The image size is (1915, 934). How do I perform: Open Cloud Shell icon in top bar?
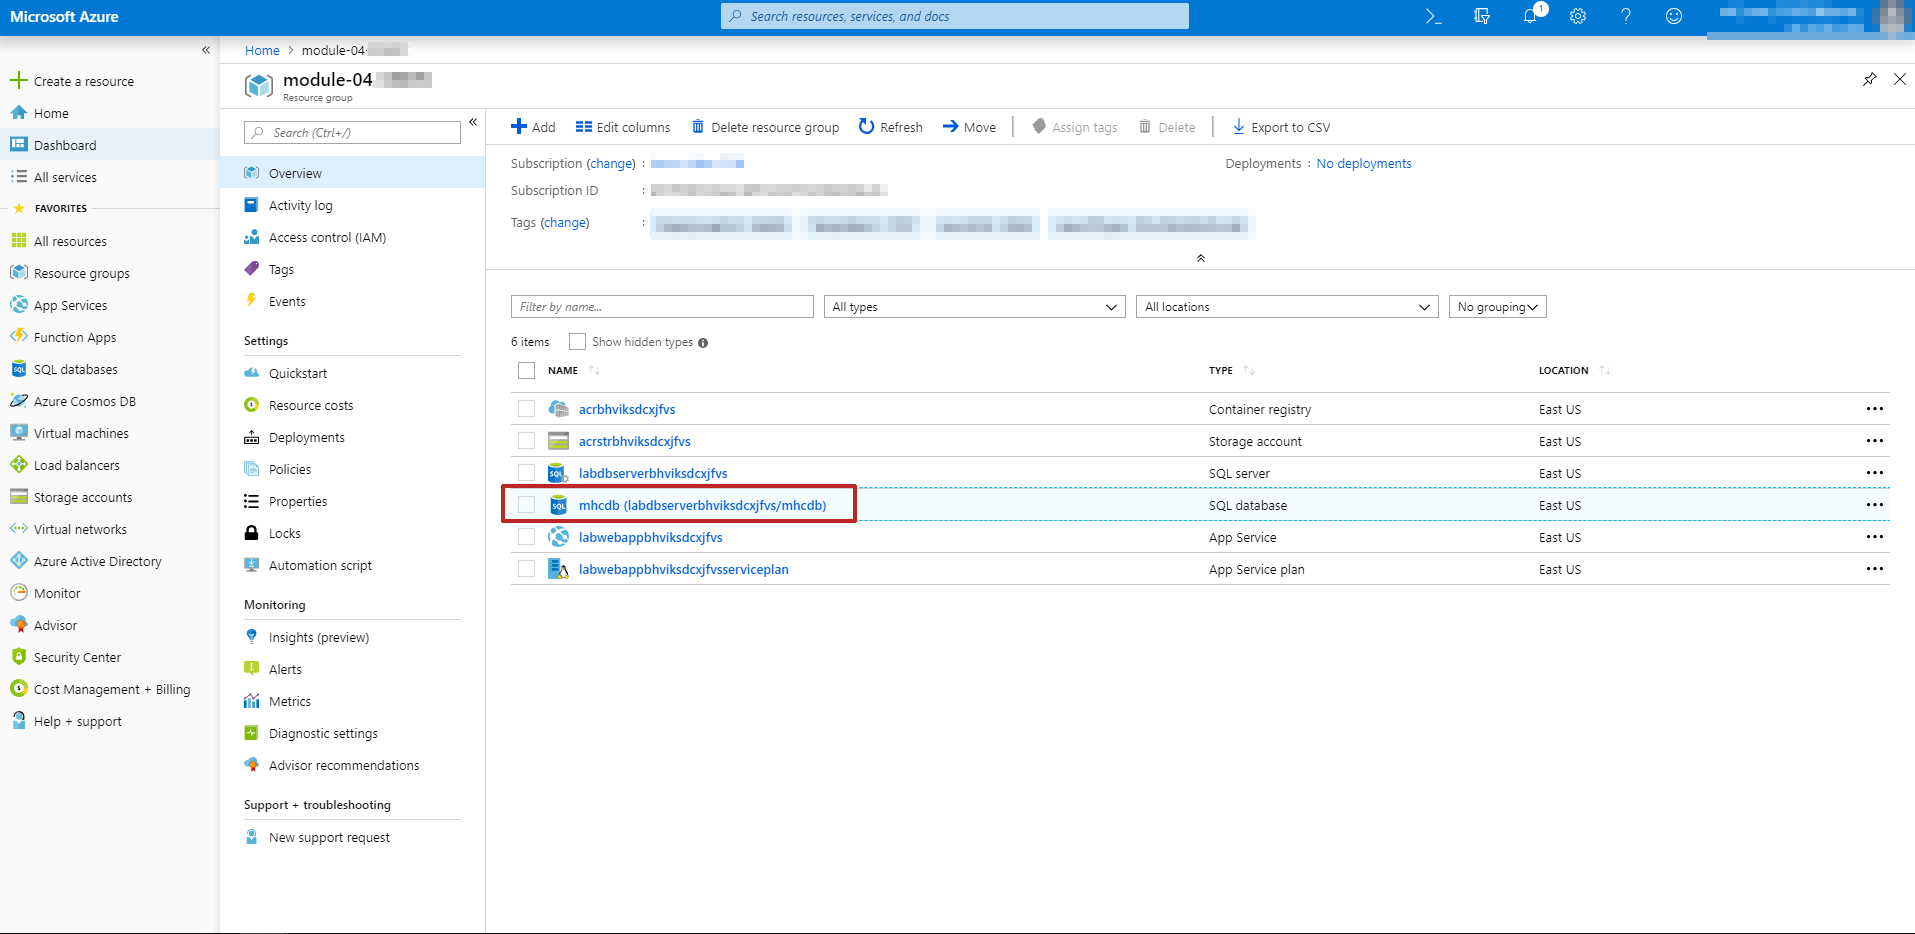click(x=1433, y=16)
